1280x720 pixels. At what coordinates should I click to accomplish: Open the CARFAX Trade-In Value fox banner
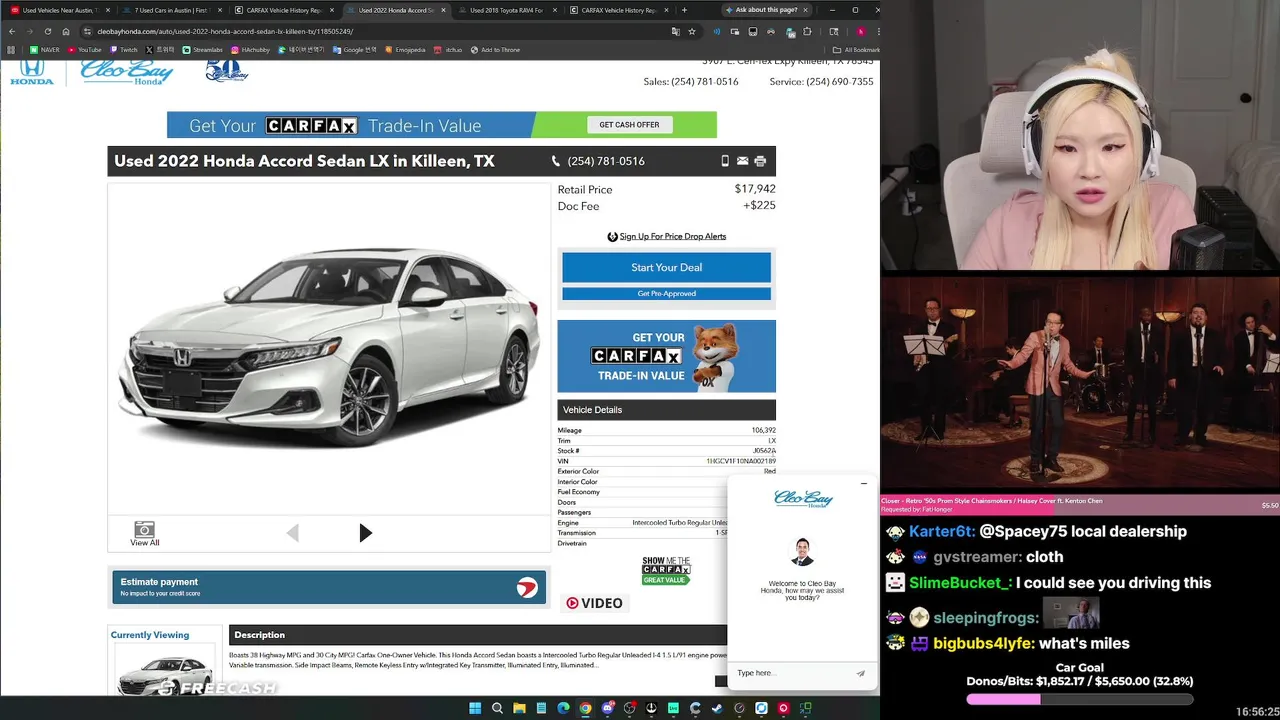pyautogui.click(x=666, y=356)
